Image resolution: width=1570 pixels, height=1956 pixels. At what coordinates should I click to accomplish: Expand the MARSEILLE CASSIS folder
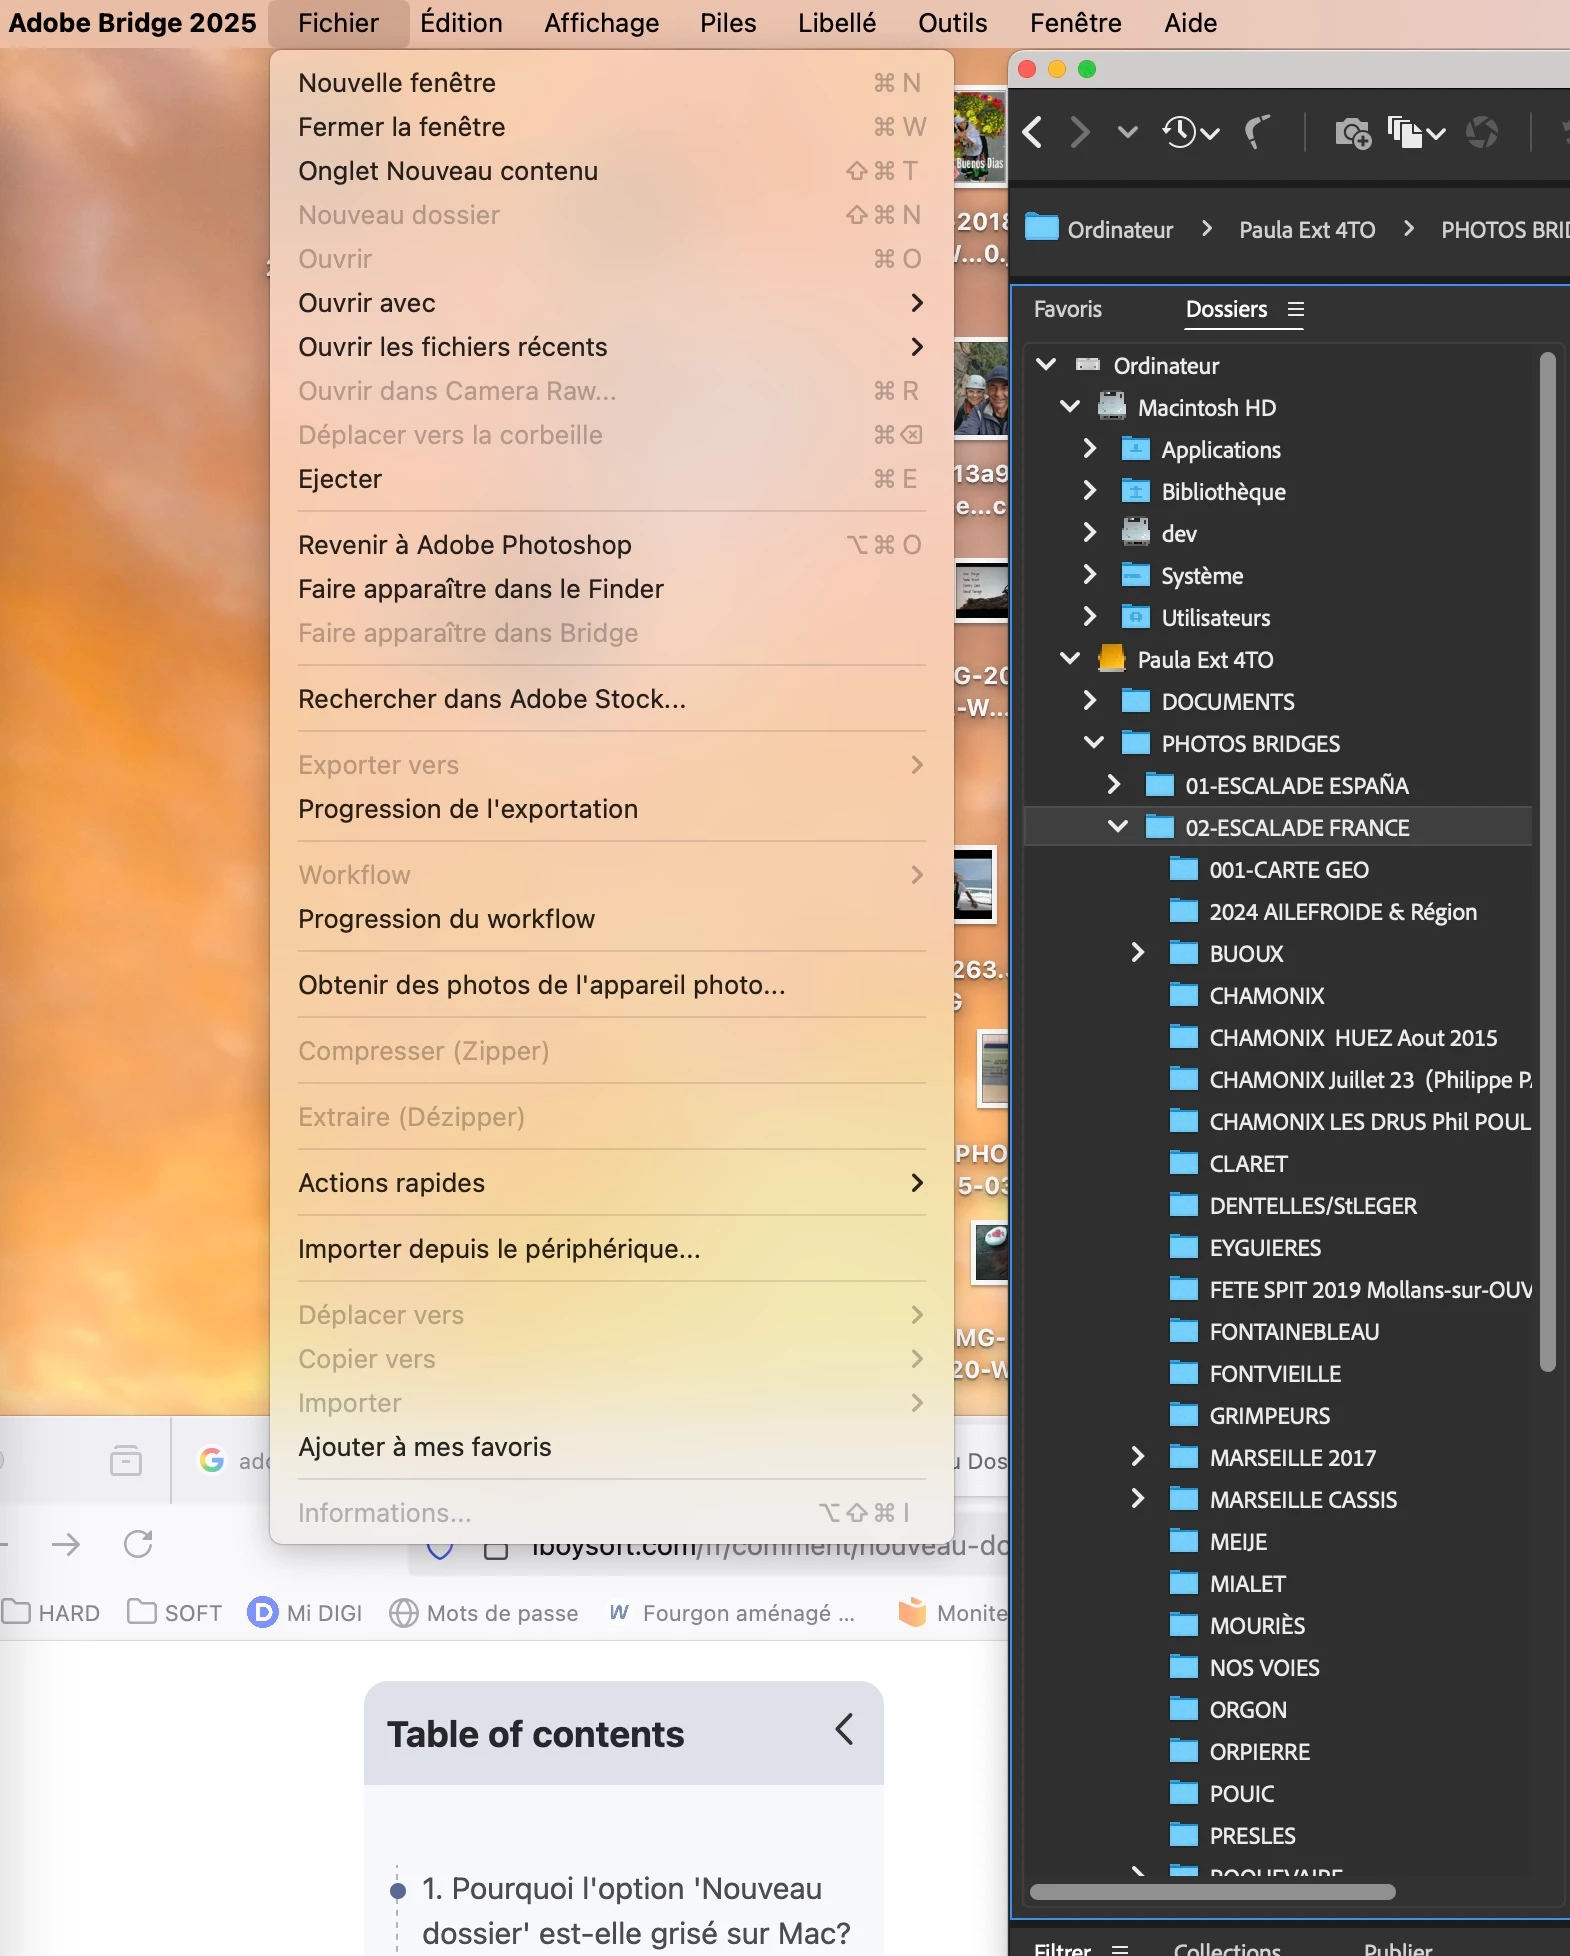[x=1138, y=1499]
